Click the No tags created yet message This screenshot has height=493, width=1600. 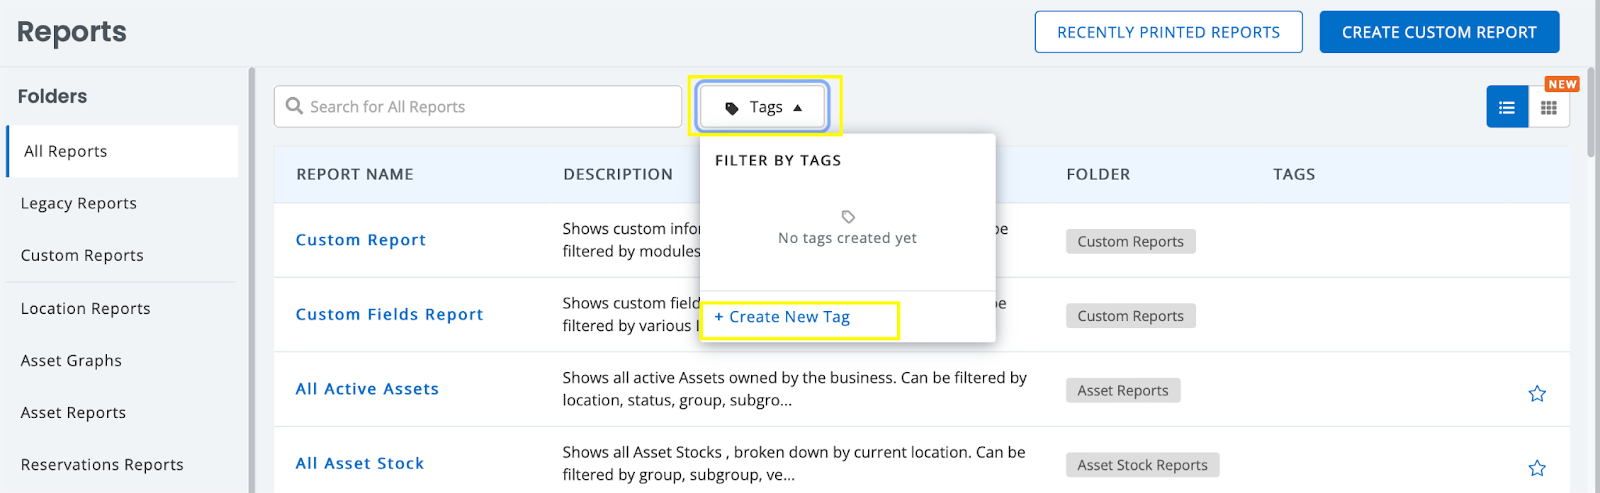(847, 238)
